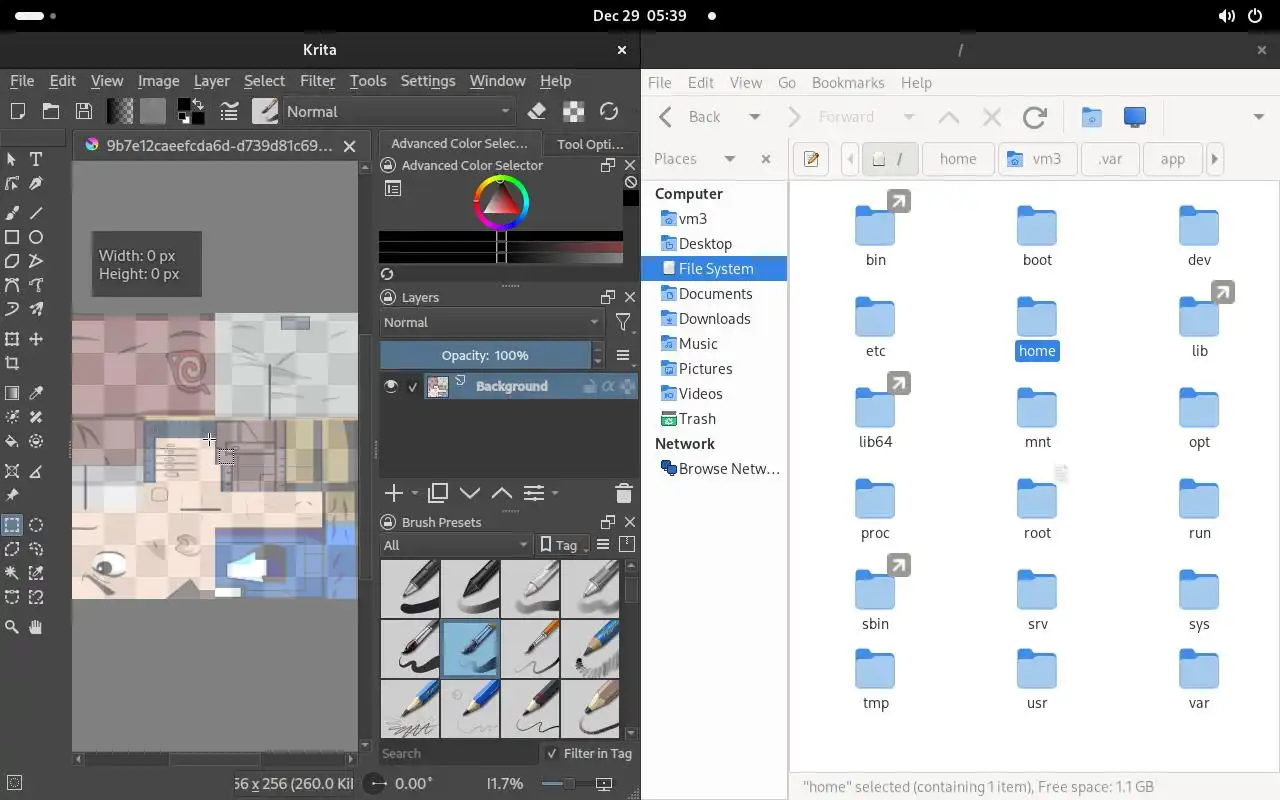This screenshot has width=1280, height=800.
Task: Open Krita Layer menu
Action: pos(211,81)
